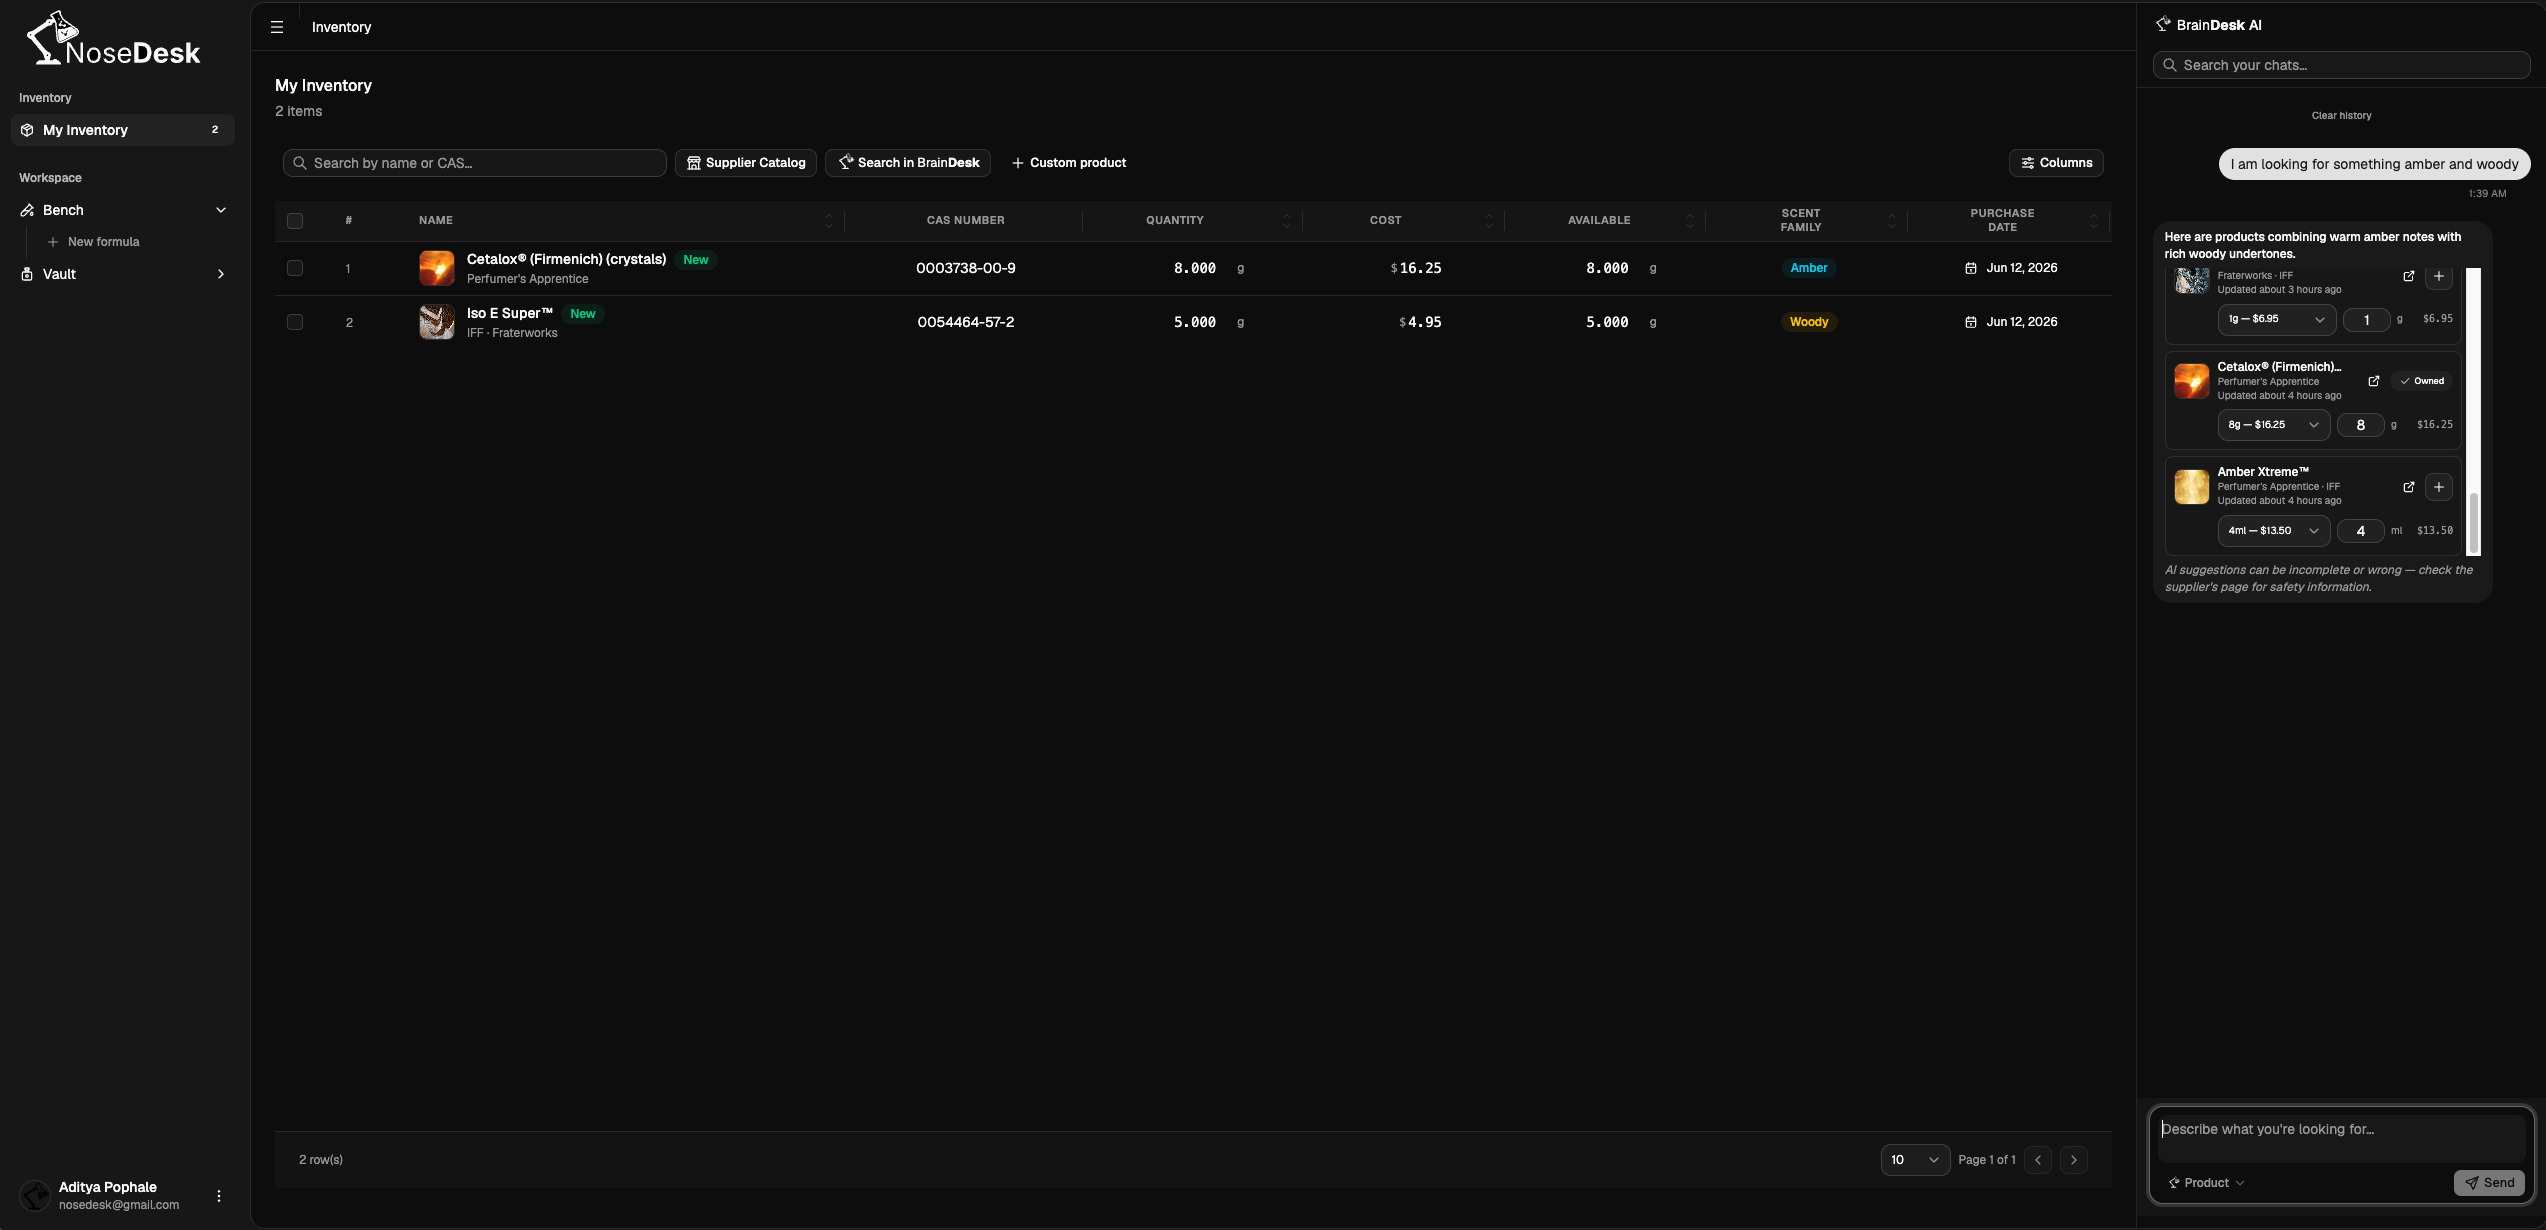Screen dimensions: 2546x1230
Task: Click the quantity field showing 4 ml
Action: (2361, 531)
